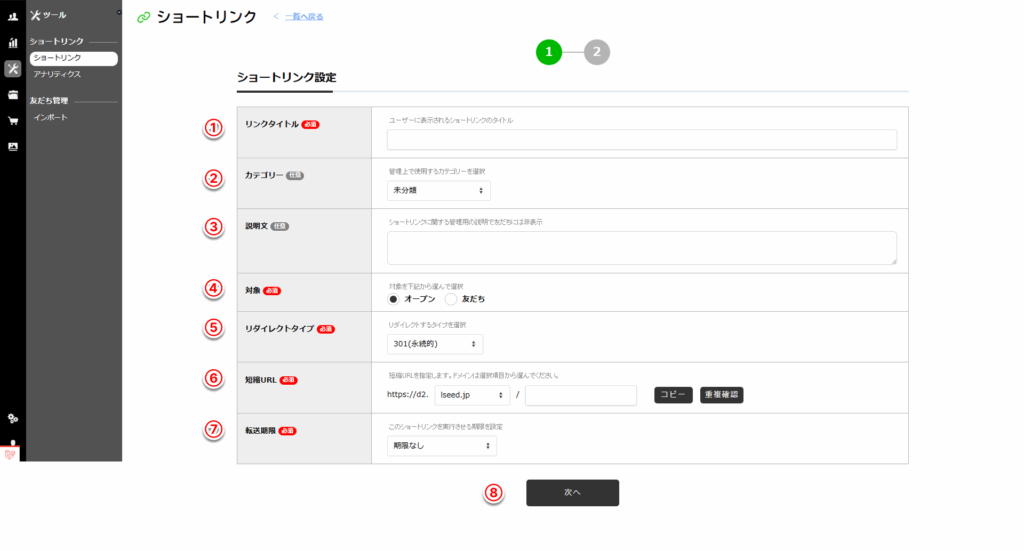
Task: Open インポート under 友だち管理 menu
Action: click(51, 117)
